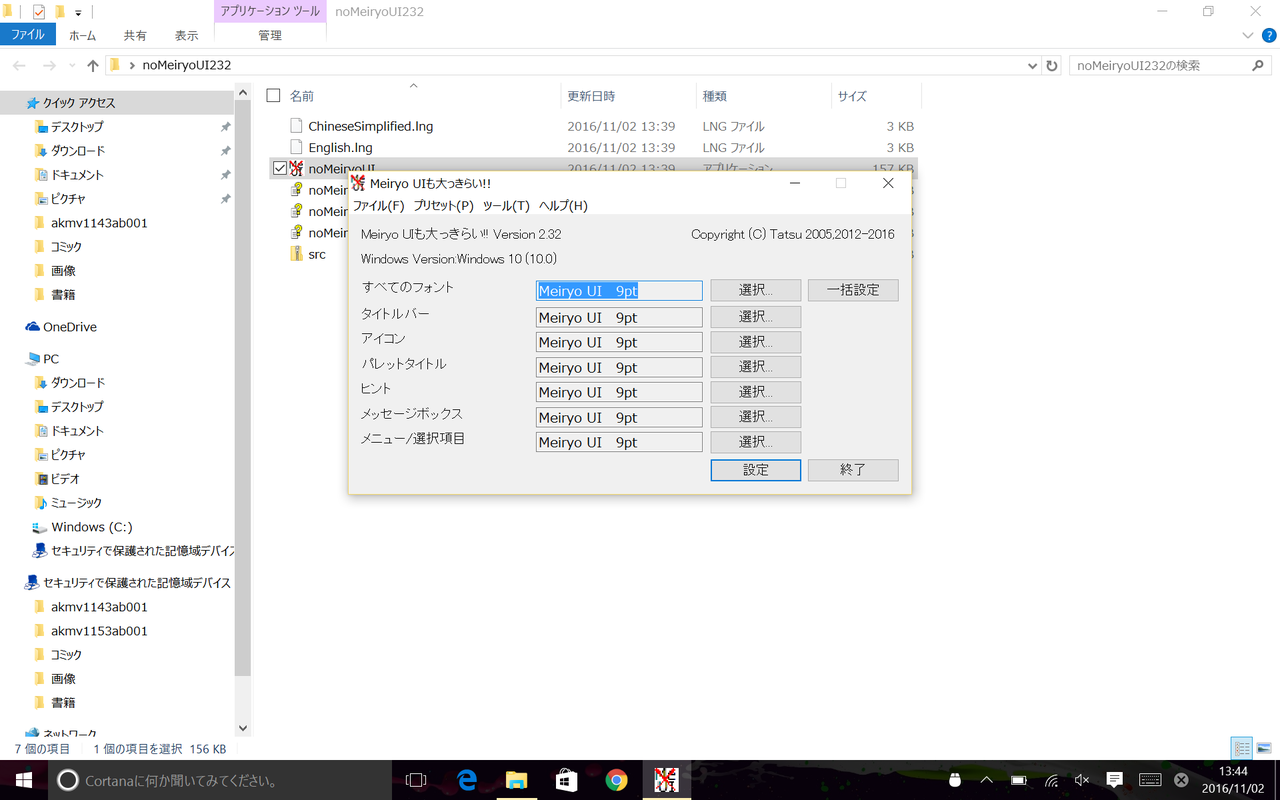
Task: Open the ファイル(F) menu in Meiryo UI dialog
Action: [378, 206]
